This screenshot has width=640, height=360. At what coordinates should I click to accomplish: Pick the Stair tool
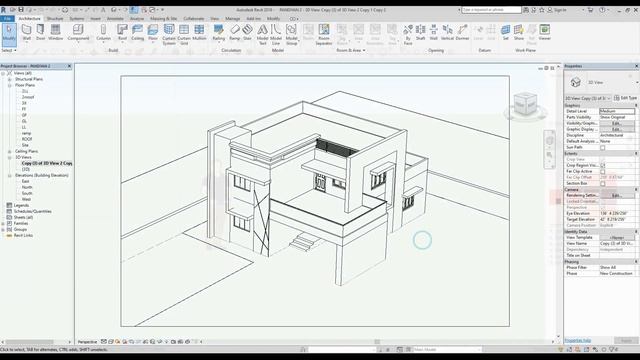(x=247, y=32)
